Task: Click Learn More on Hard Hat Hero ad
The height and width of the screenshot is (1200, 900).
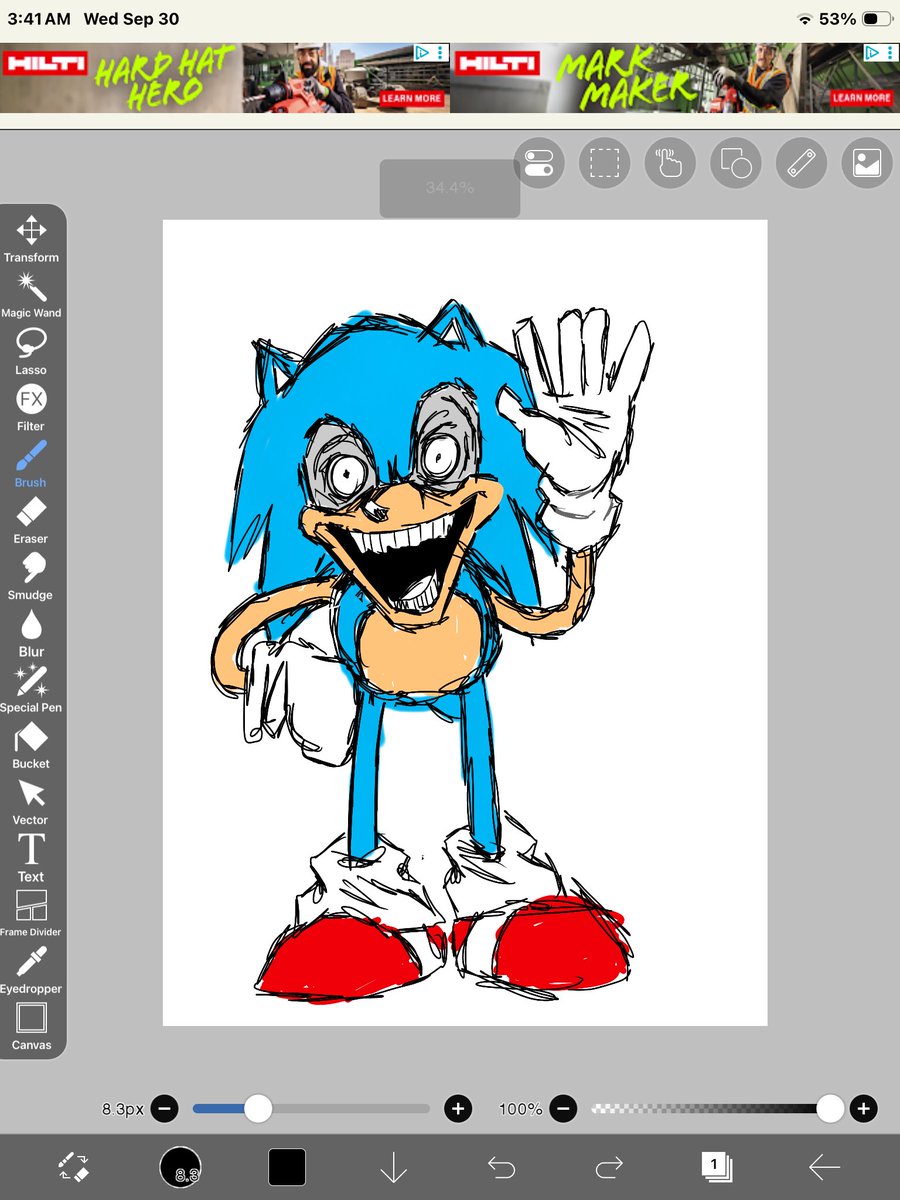Action: point(411,99)
